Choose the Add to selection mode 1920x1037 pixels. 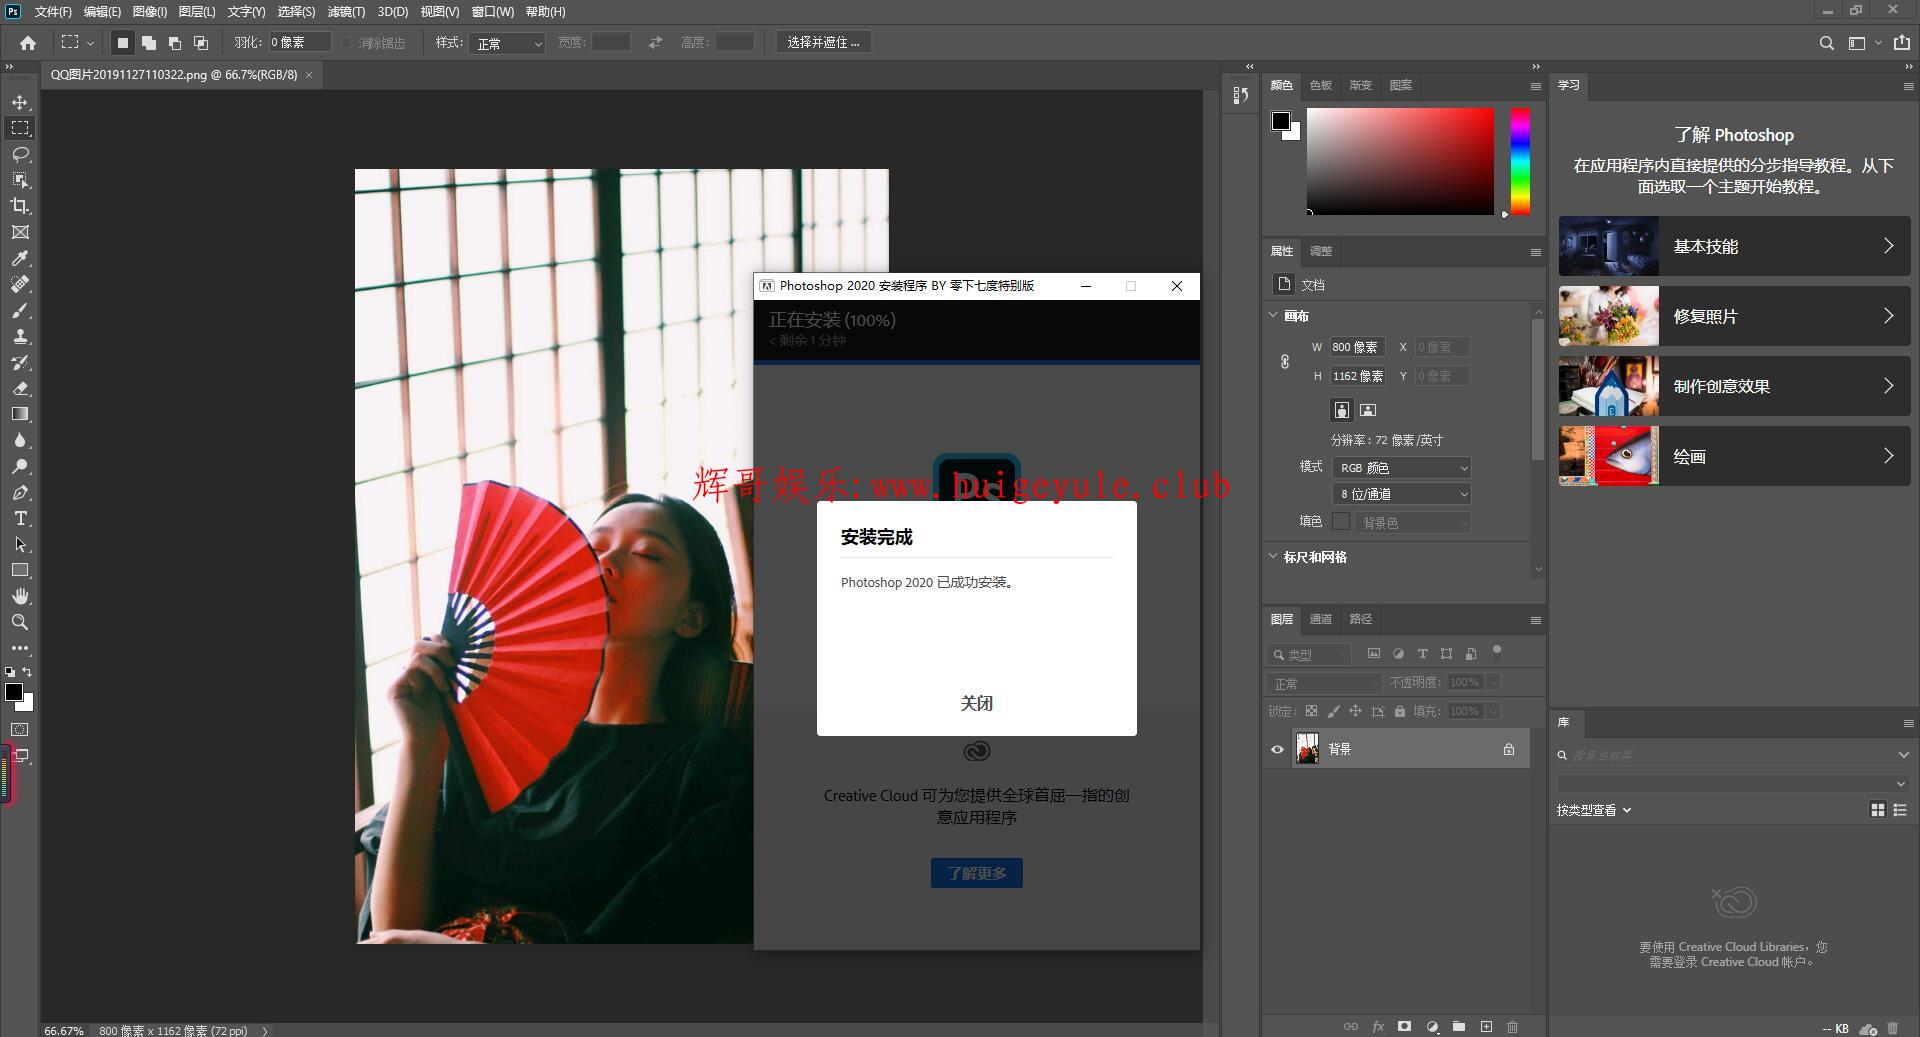148,43
